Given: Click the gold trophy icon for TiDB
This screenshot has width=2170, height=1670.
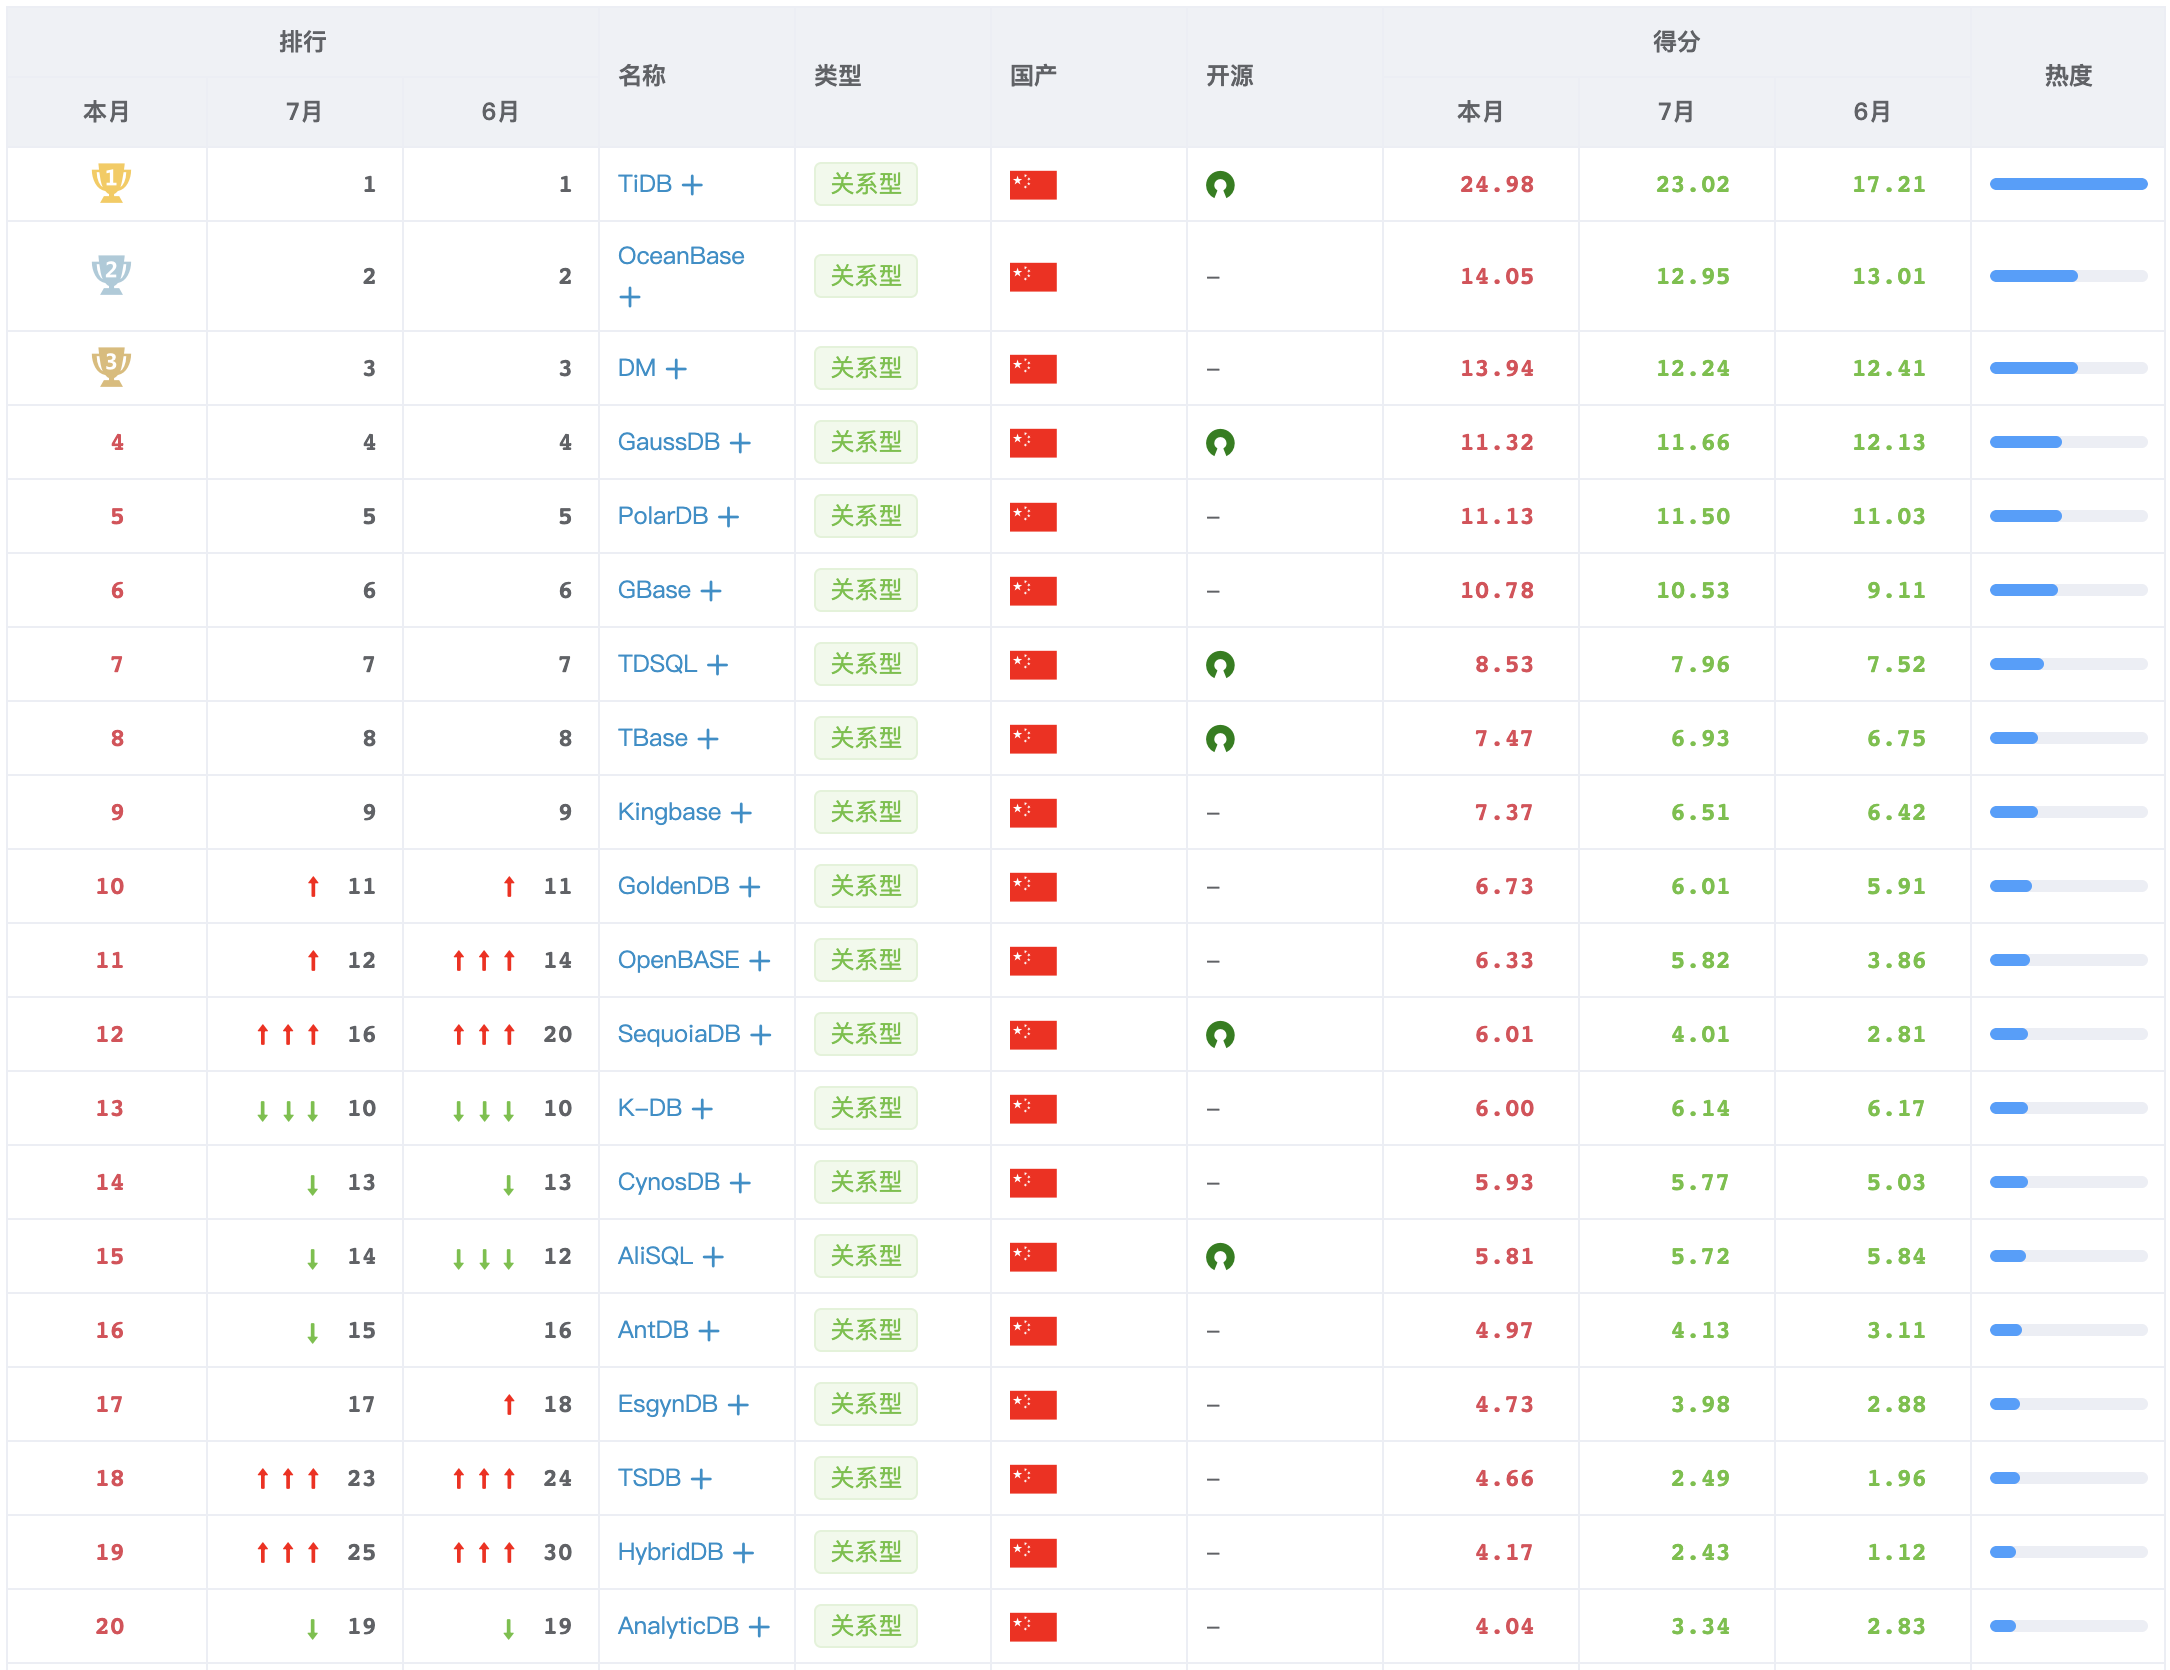Looking at the screenshot, I should point(110,184).
